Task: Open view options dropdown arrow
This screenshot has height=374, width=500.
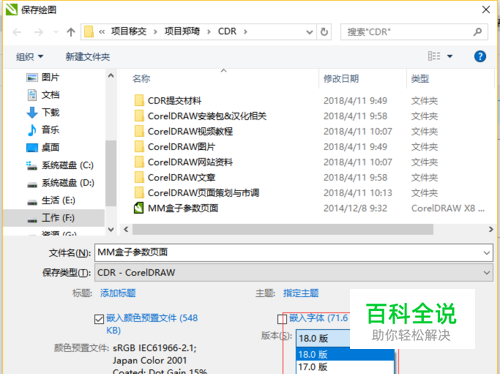Action: click(450, 56)
